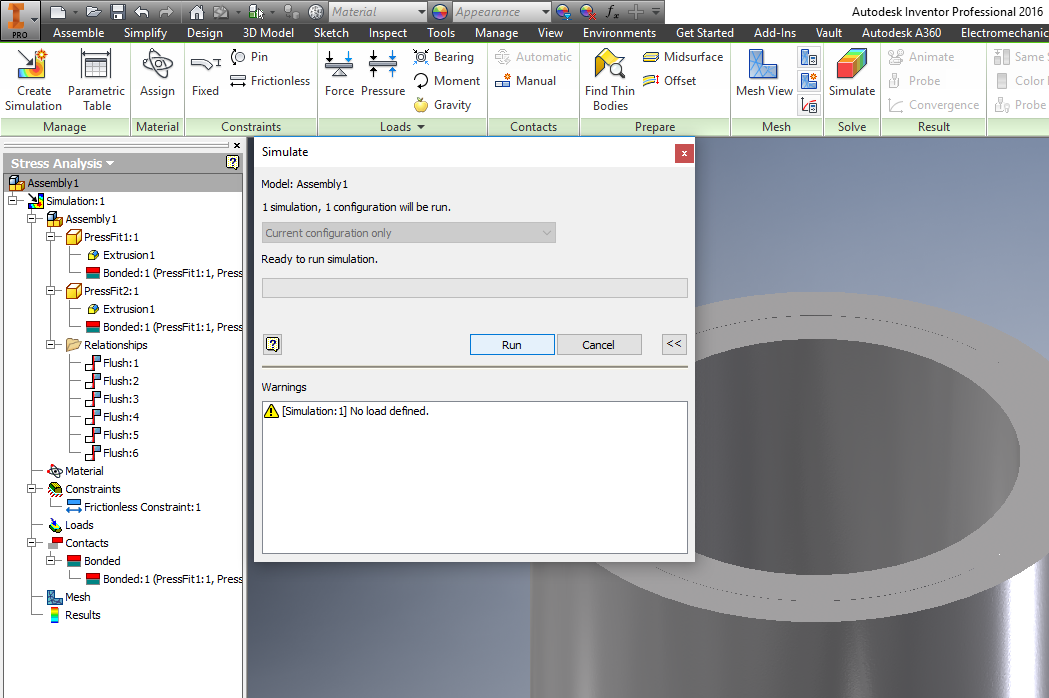1049x698 pixels.
Task: Click the simulation progress bar
Action: click(x=474, y=288)
